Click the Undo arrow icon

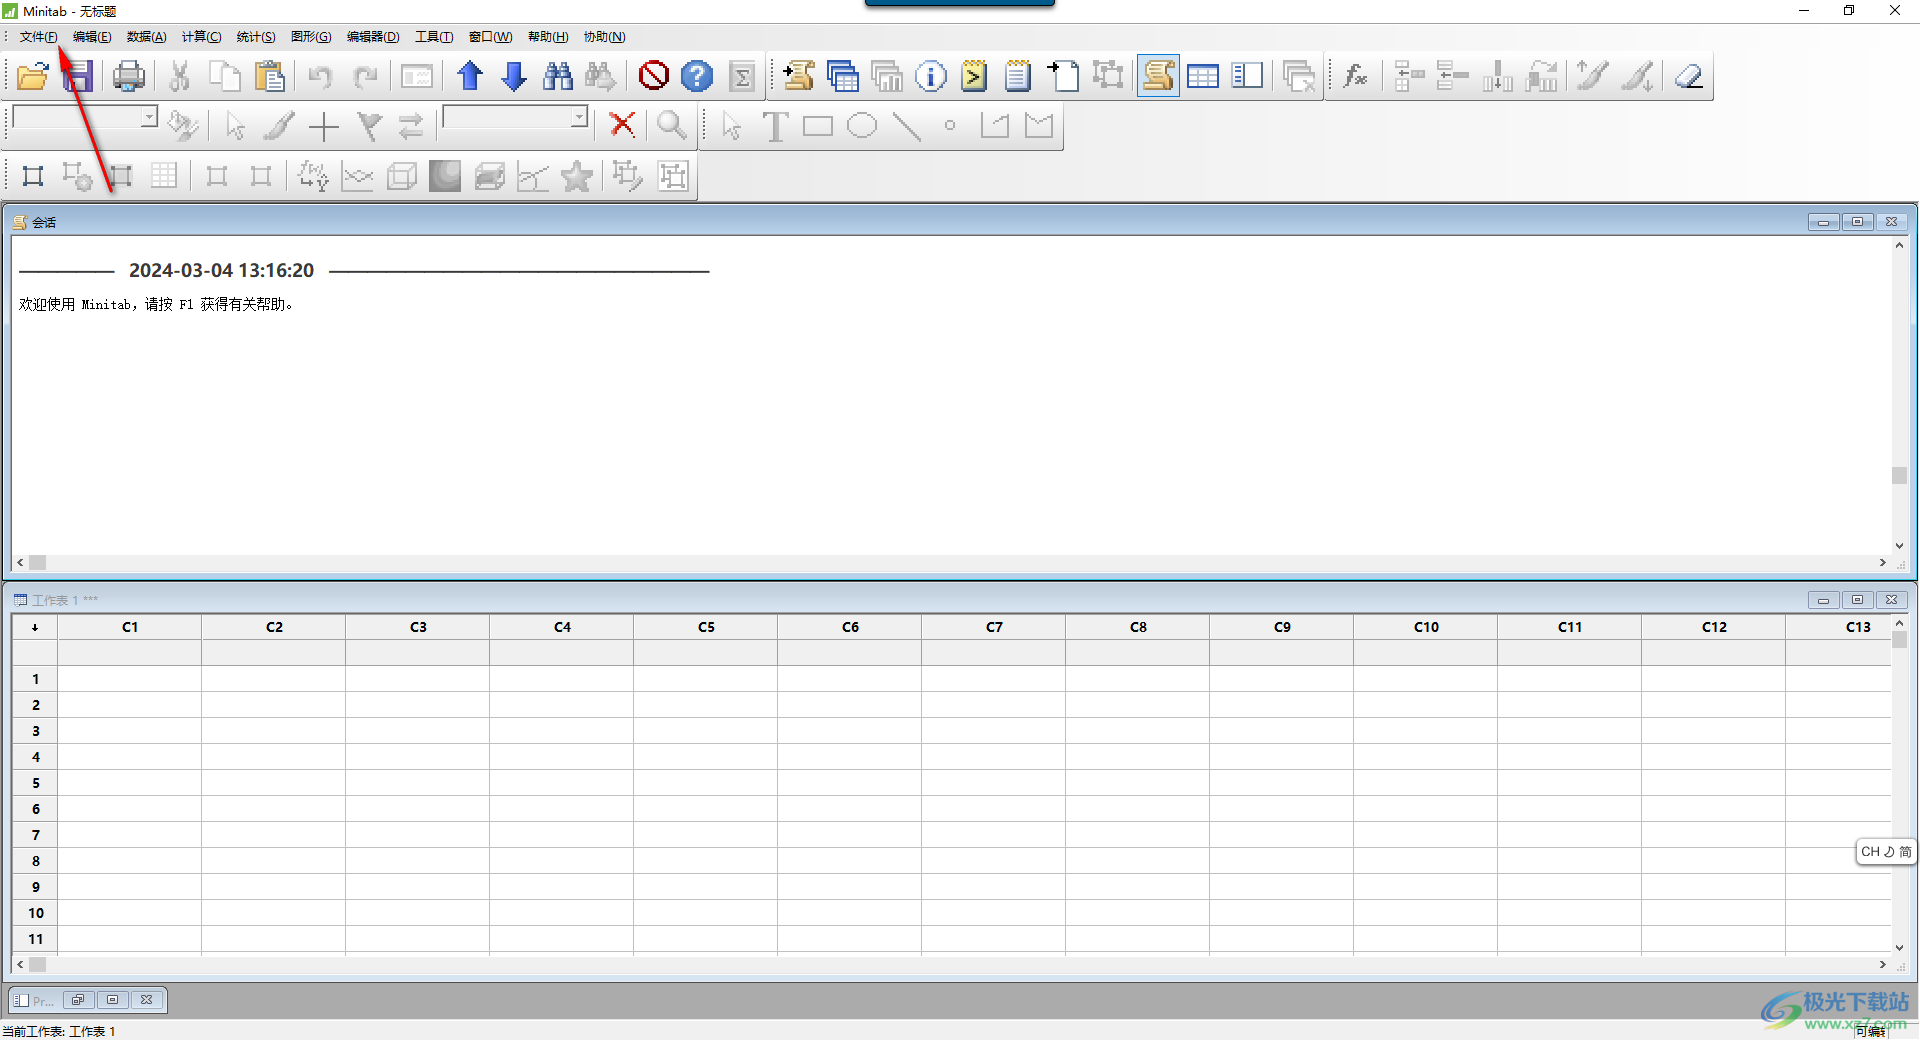coord(320,76)
